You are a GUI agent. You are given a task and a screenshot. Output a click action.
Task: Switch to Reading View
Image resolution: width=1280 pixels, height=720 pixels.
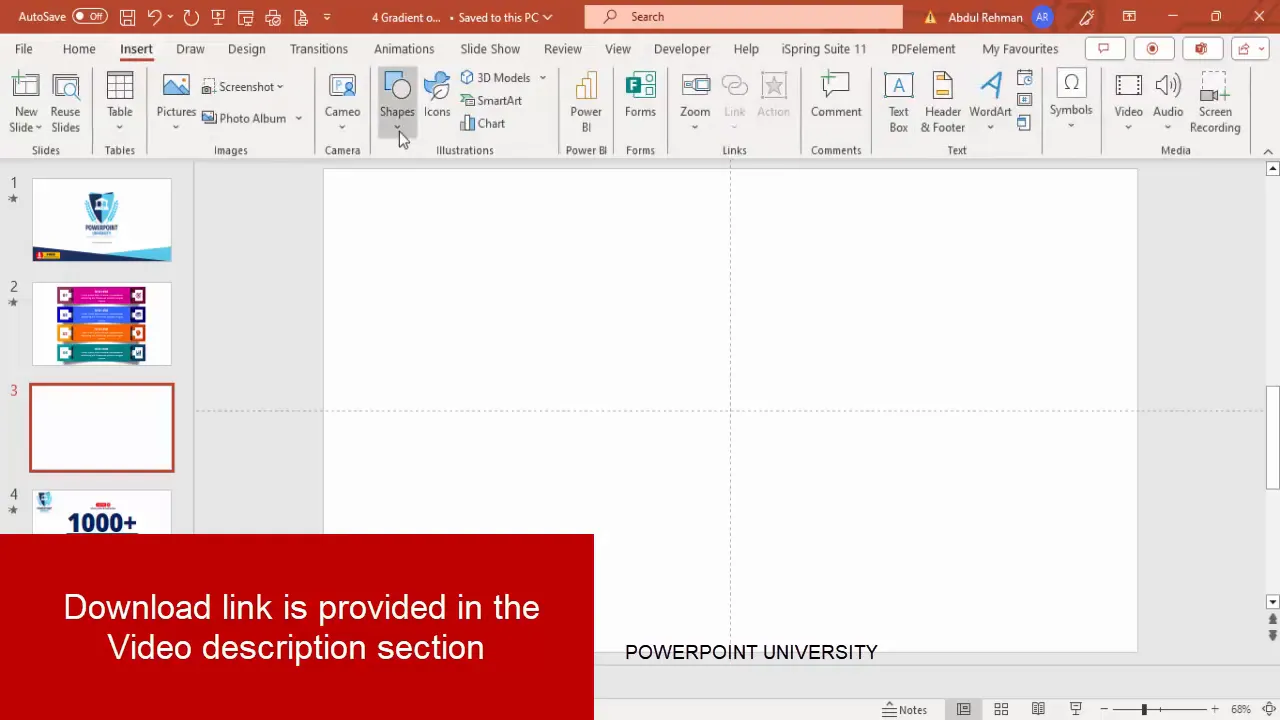pyautogui.click(x=1038, y=709)
